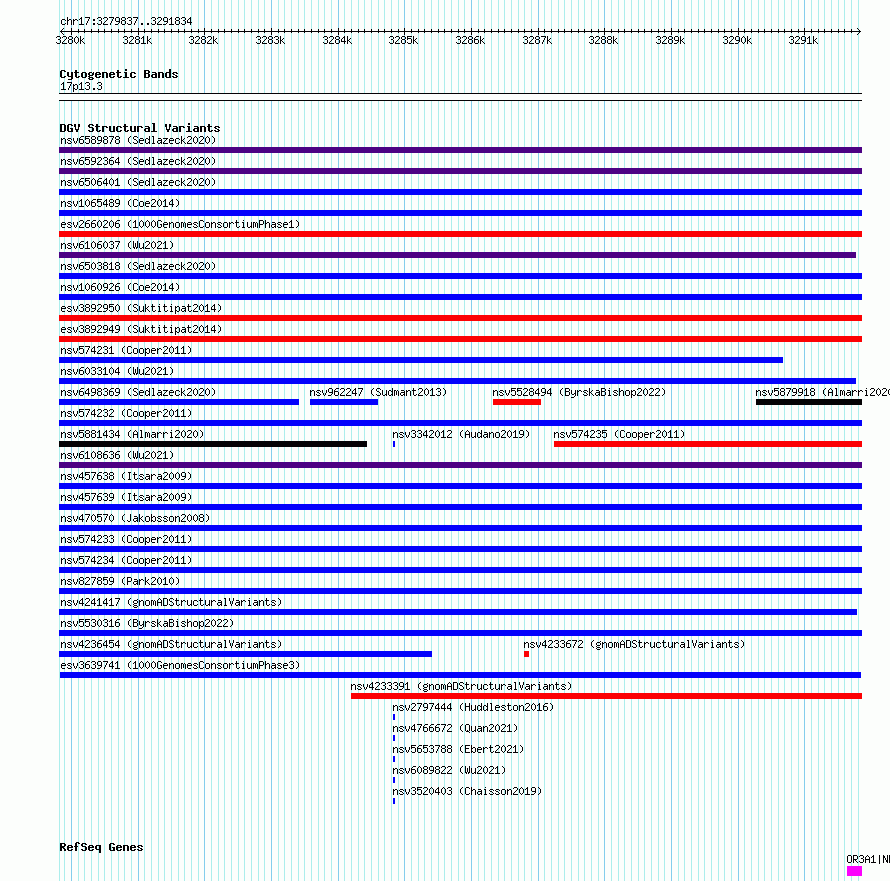Click nsv4241417 (gnomADStructuralVariants) label

click(171, 602)
